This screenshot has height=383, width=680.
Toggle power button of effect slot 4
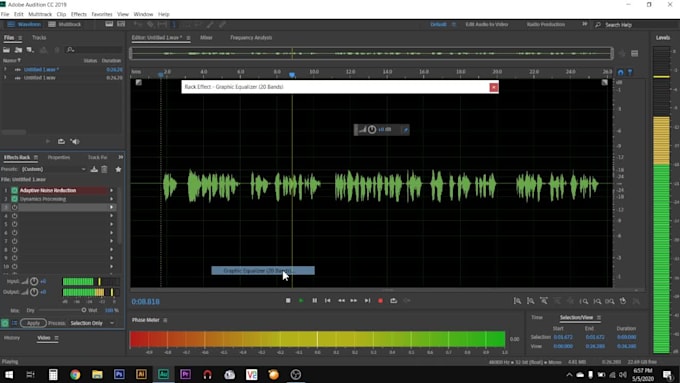coord(14,216)
